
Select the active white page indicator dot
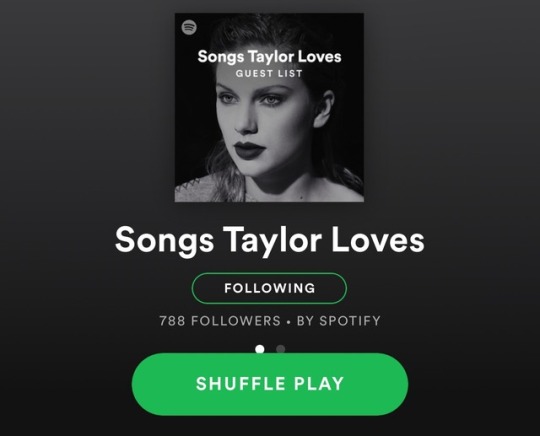click(260, 349)
